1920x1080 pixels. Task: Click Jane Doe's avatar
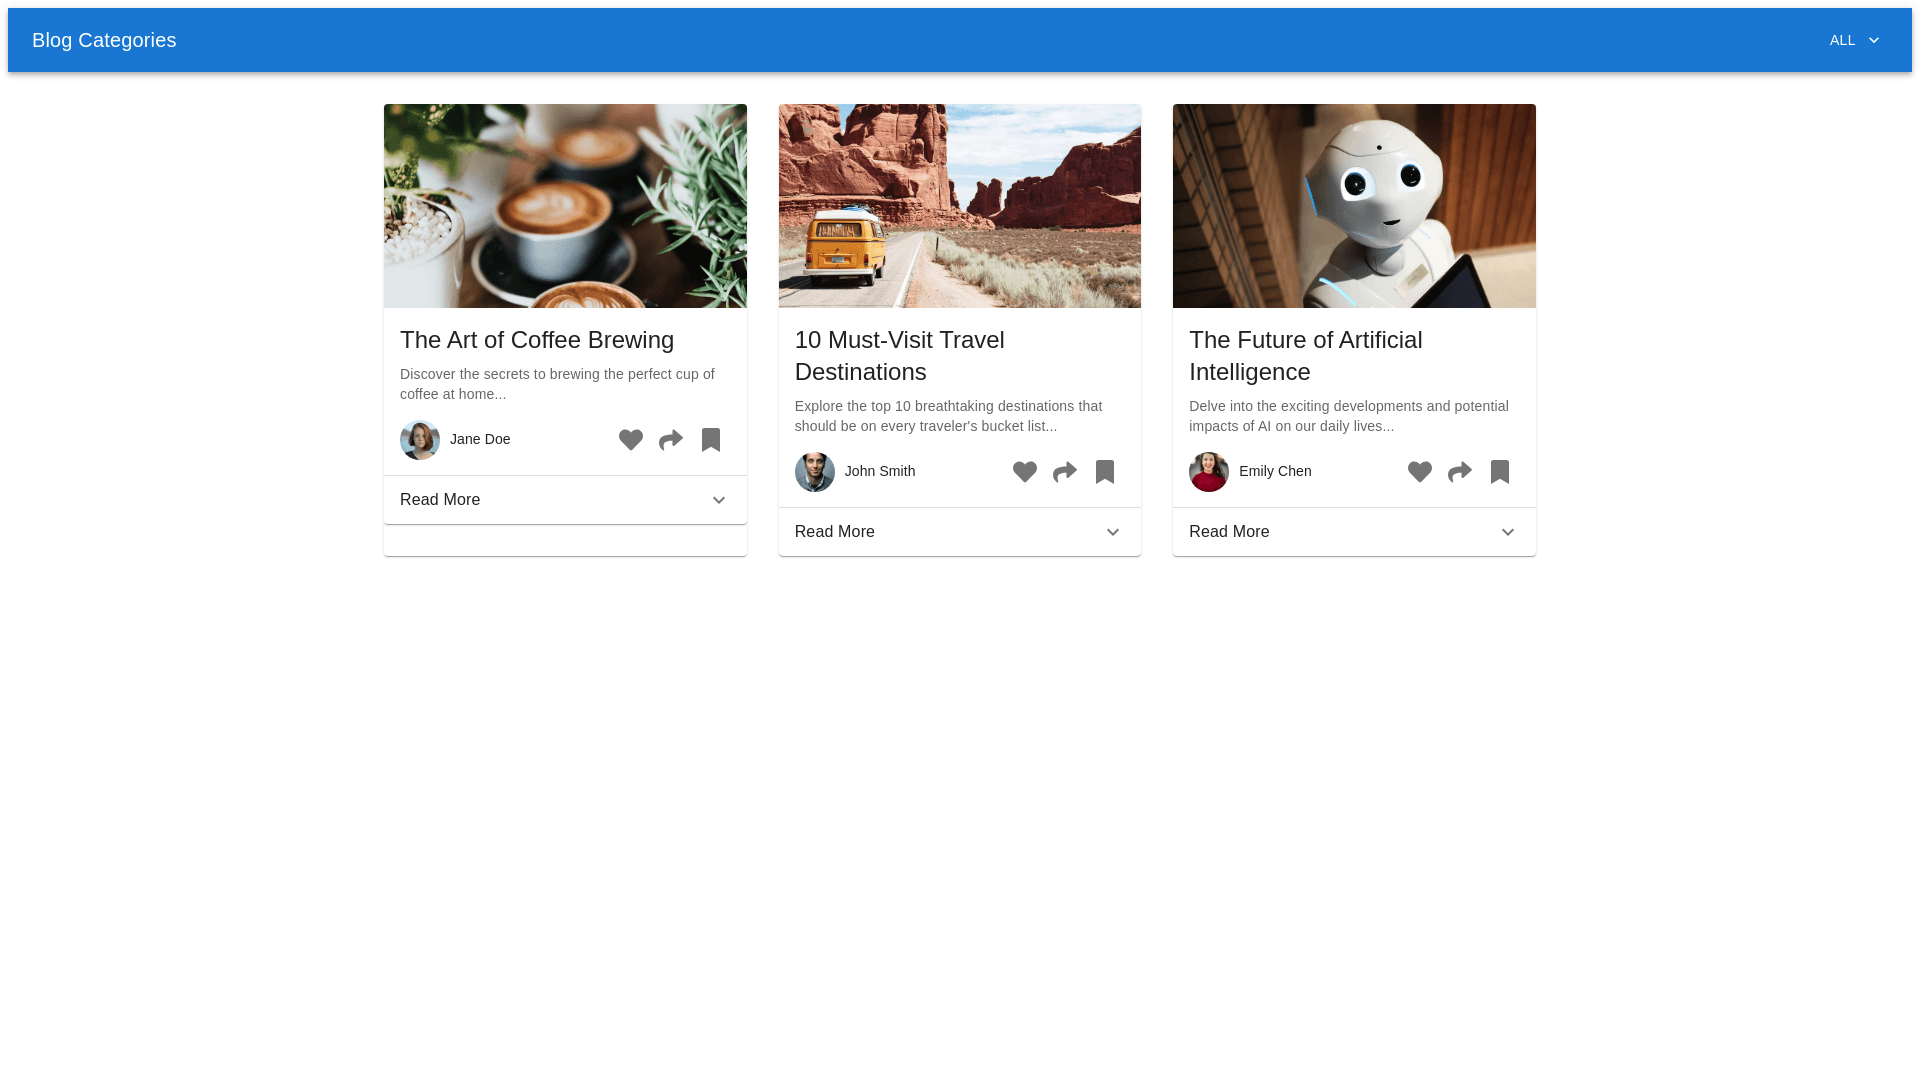click(x=420, y=440)
